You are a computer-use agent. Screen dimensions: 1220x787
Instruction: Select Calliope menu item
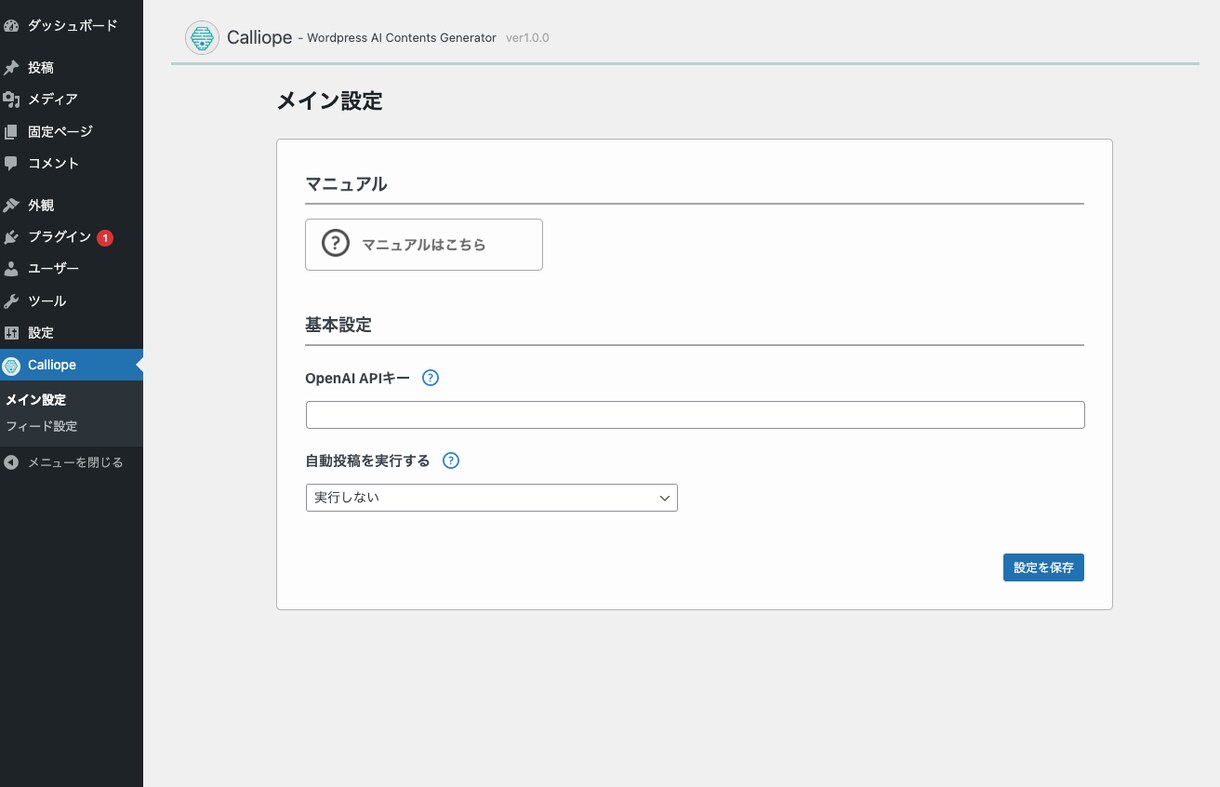(x=71, y=365)
